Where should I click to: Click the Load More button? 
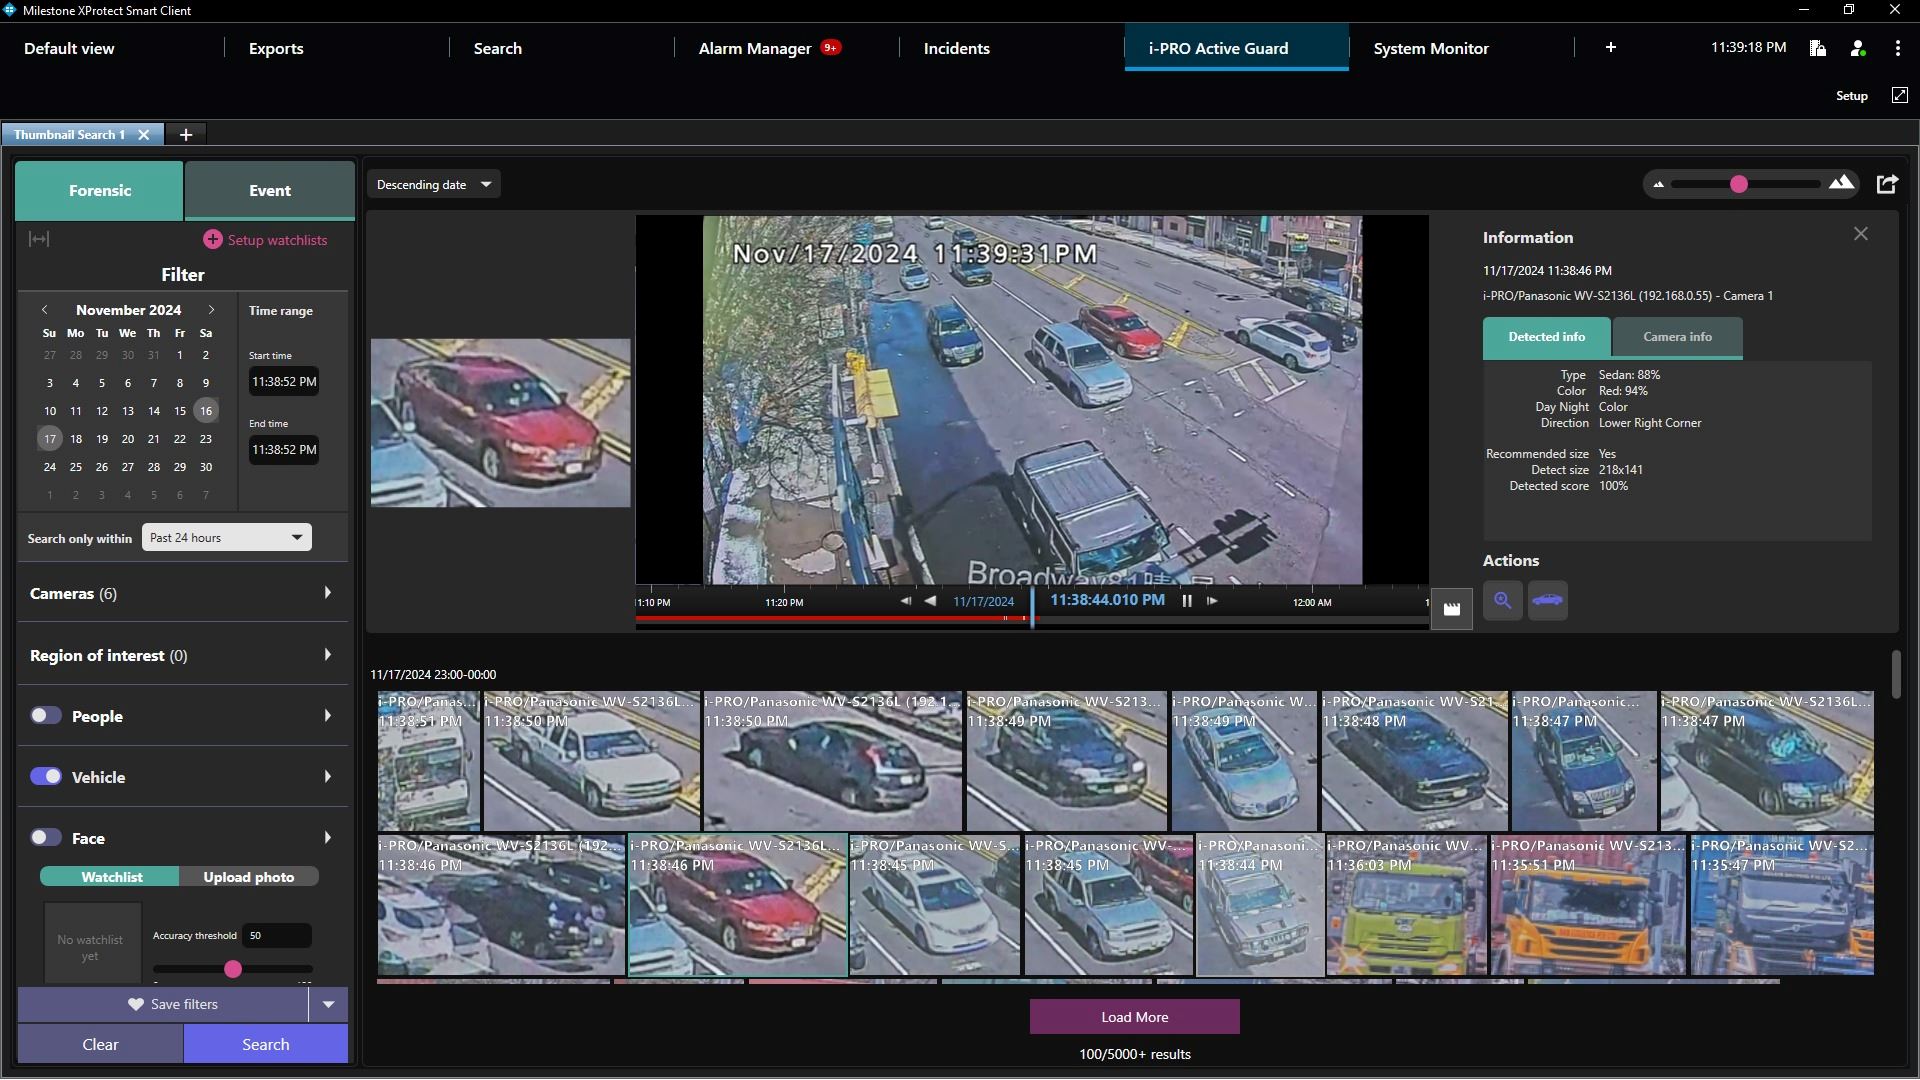[x=1134, y=1017]
